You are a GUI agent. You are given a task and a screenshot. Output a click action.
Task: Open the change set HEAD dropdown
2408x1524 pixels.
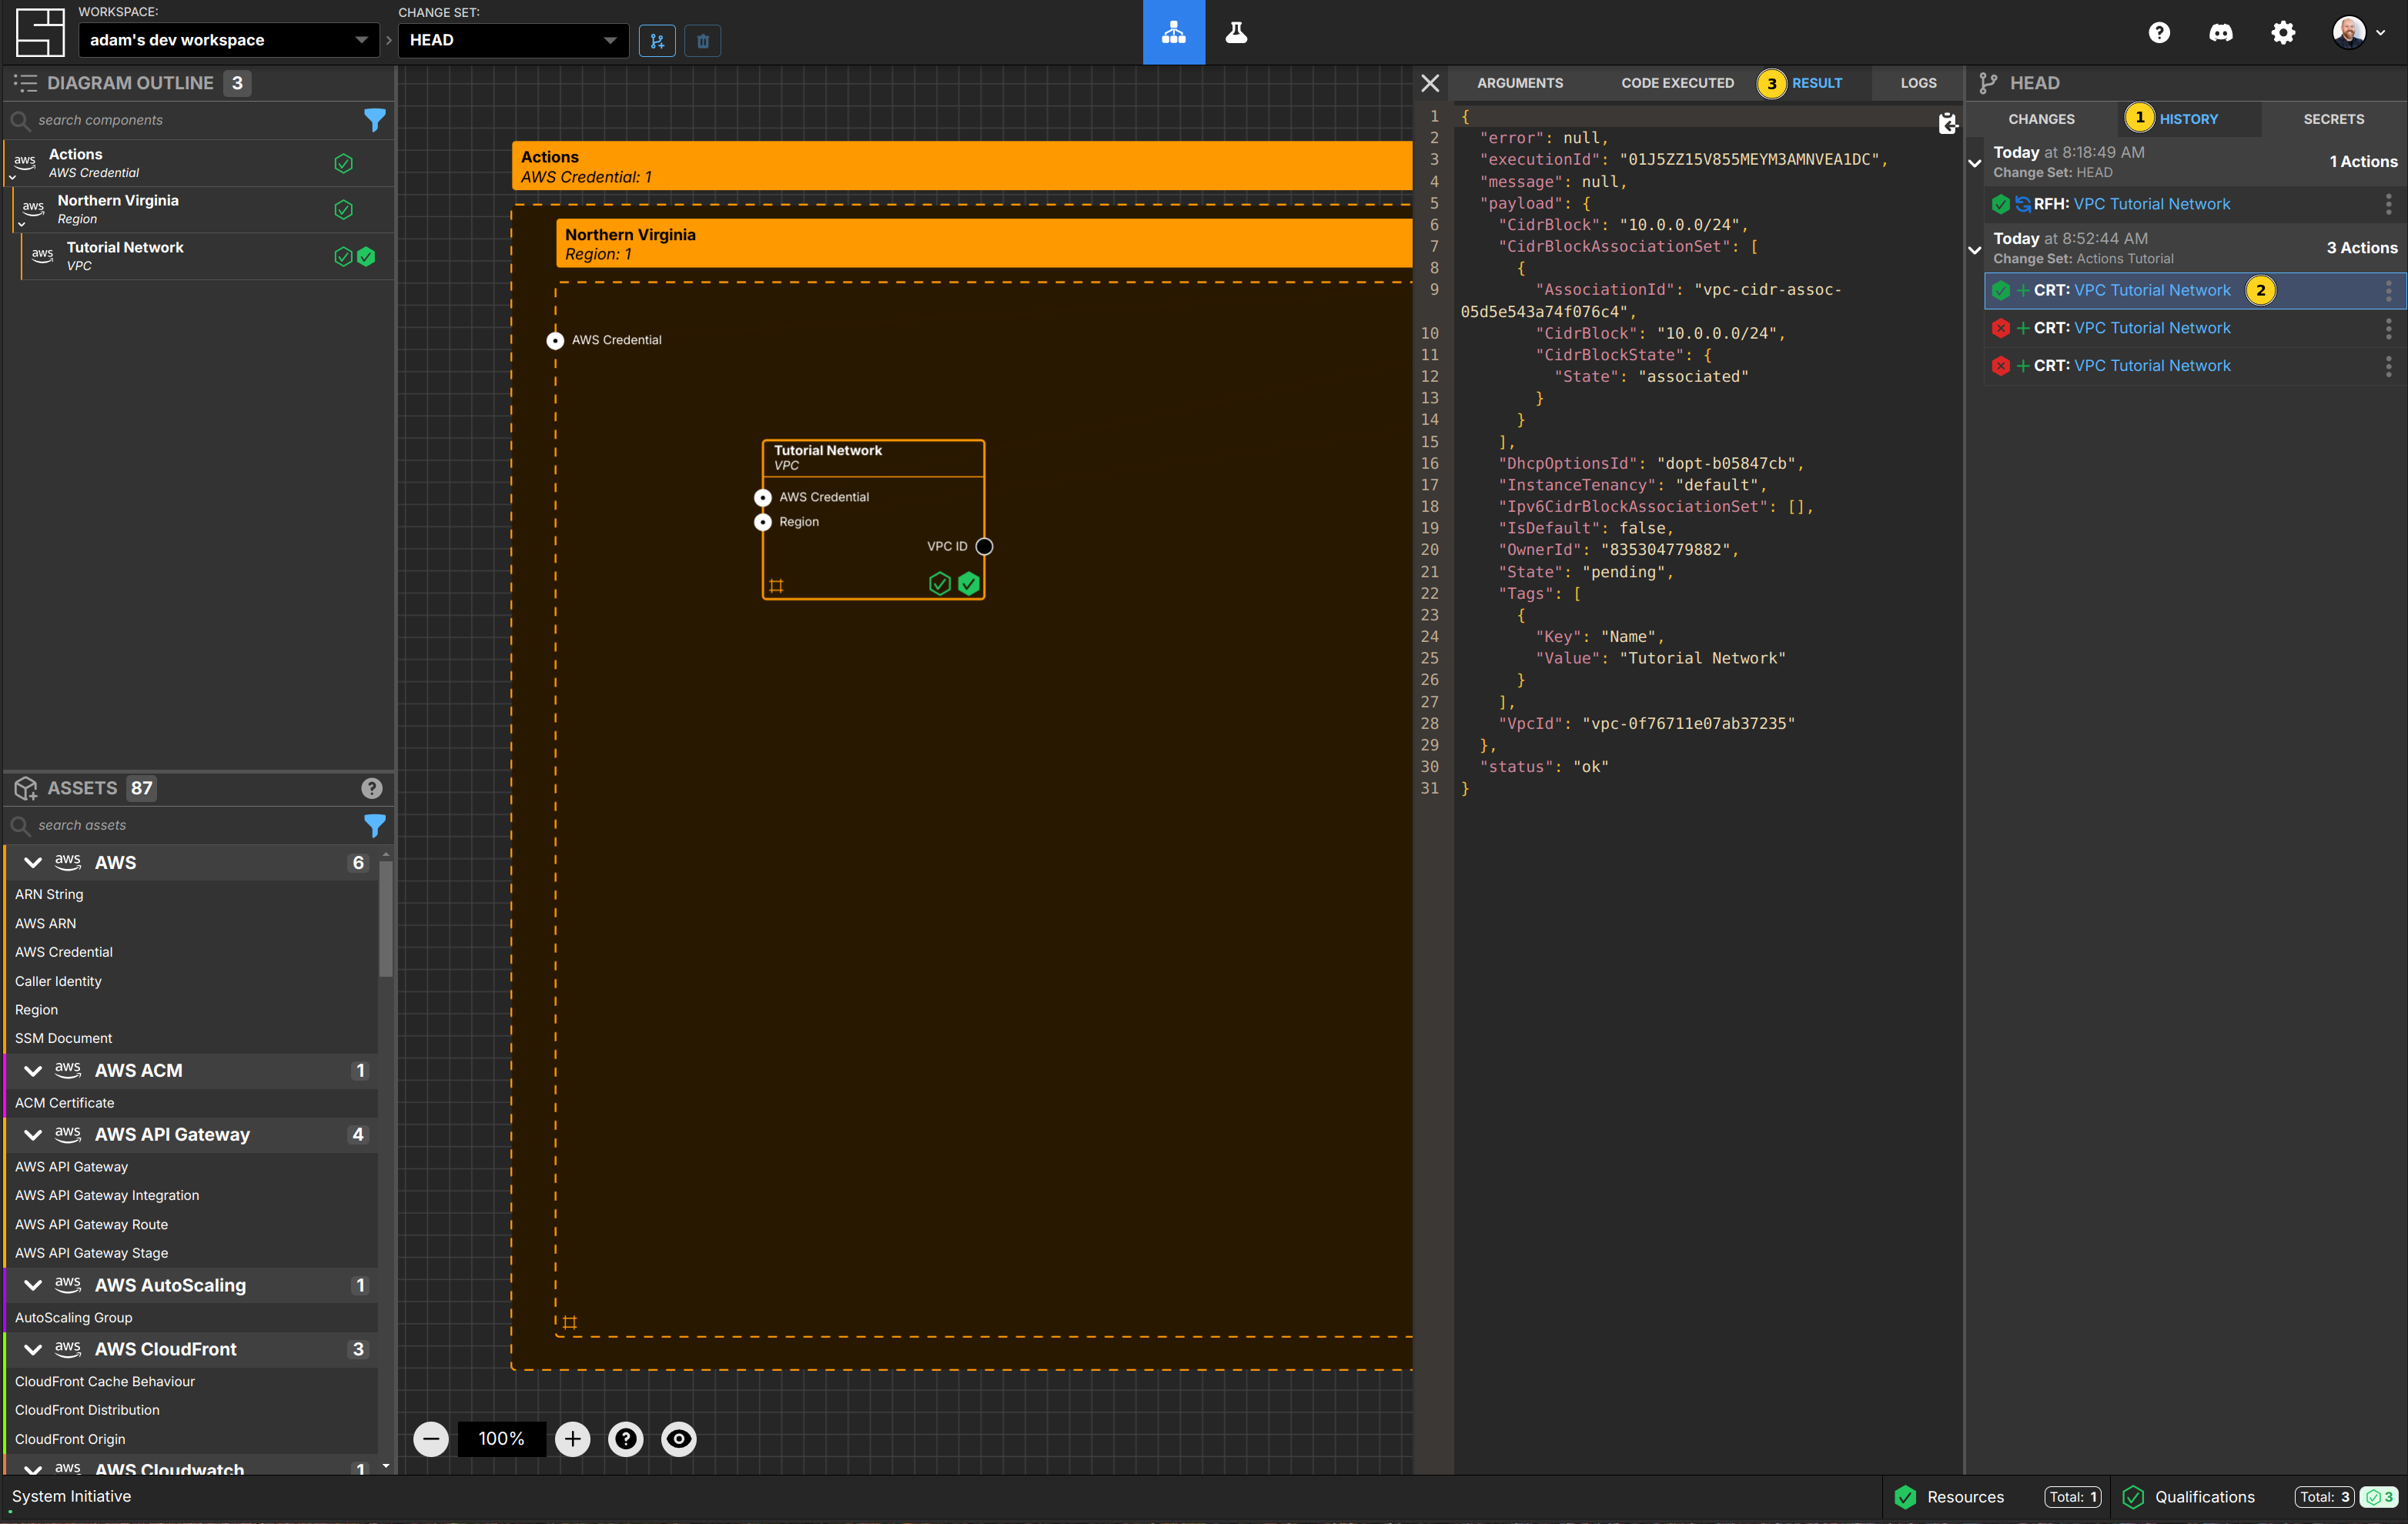514,41
